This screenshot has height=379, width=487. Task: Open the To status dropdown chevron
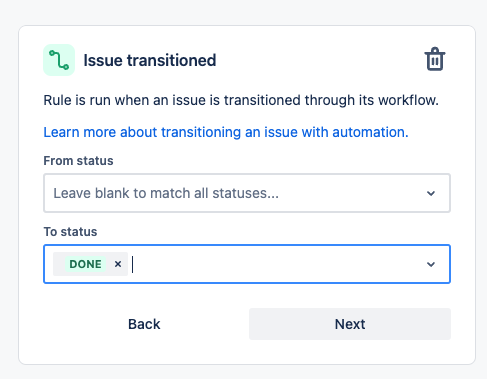431,264
